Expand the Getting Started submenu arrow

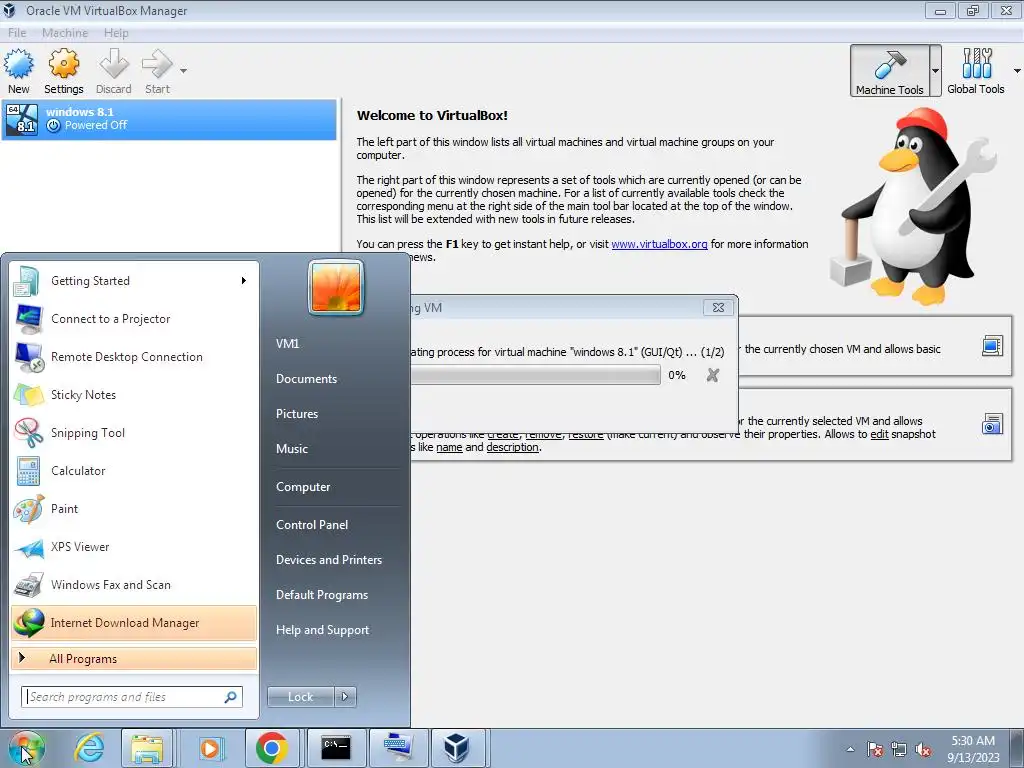coord(244,281)
